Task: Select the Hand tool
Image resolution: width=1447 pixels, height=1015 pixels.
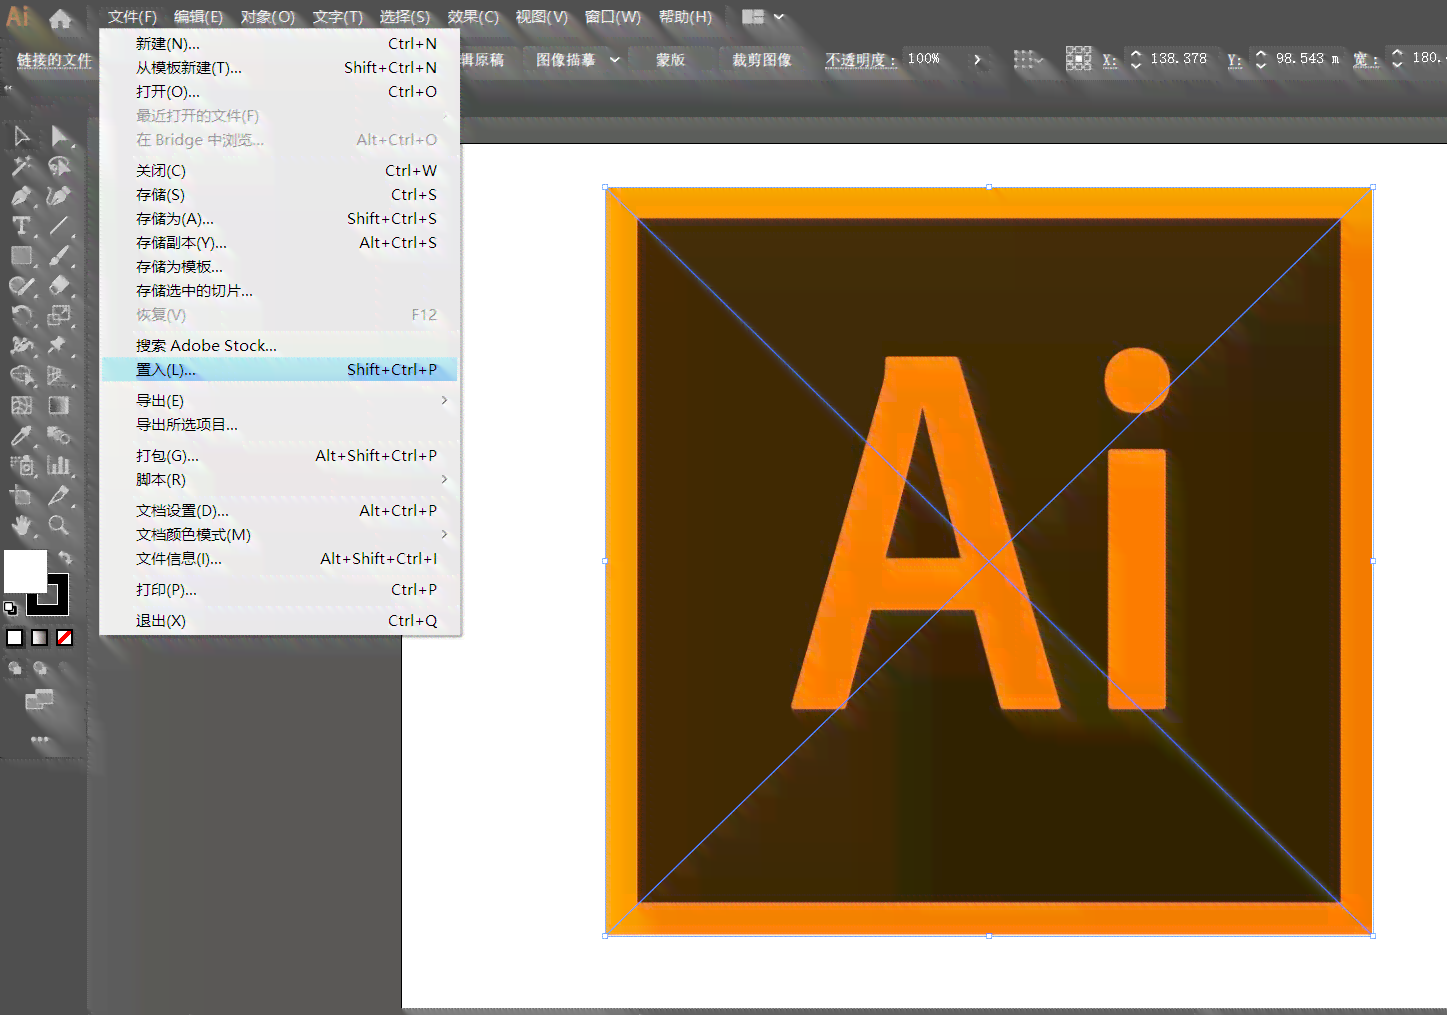Action: click(x=21, y=525)
